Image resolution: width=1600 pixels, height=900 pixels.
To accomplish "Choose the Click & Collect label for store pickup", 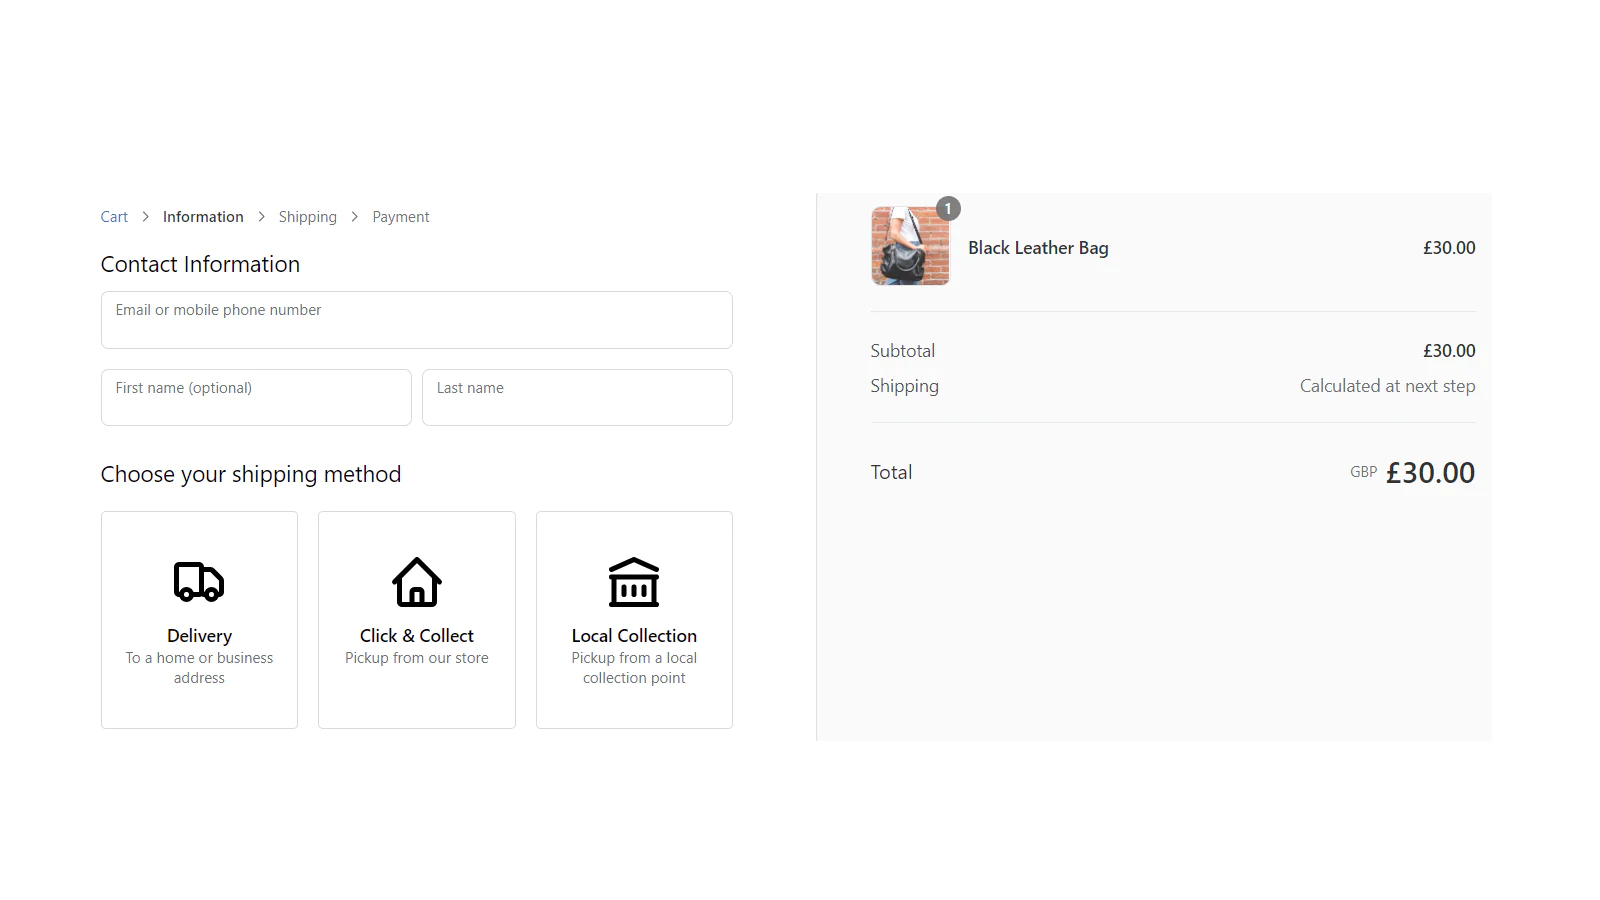I will pos(417,636).
